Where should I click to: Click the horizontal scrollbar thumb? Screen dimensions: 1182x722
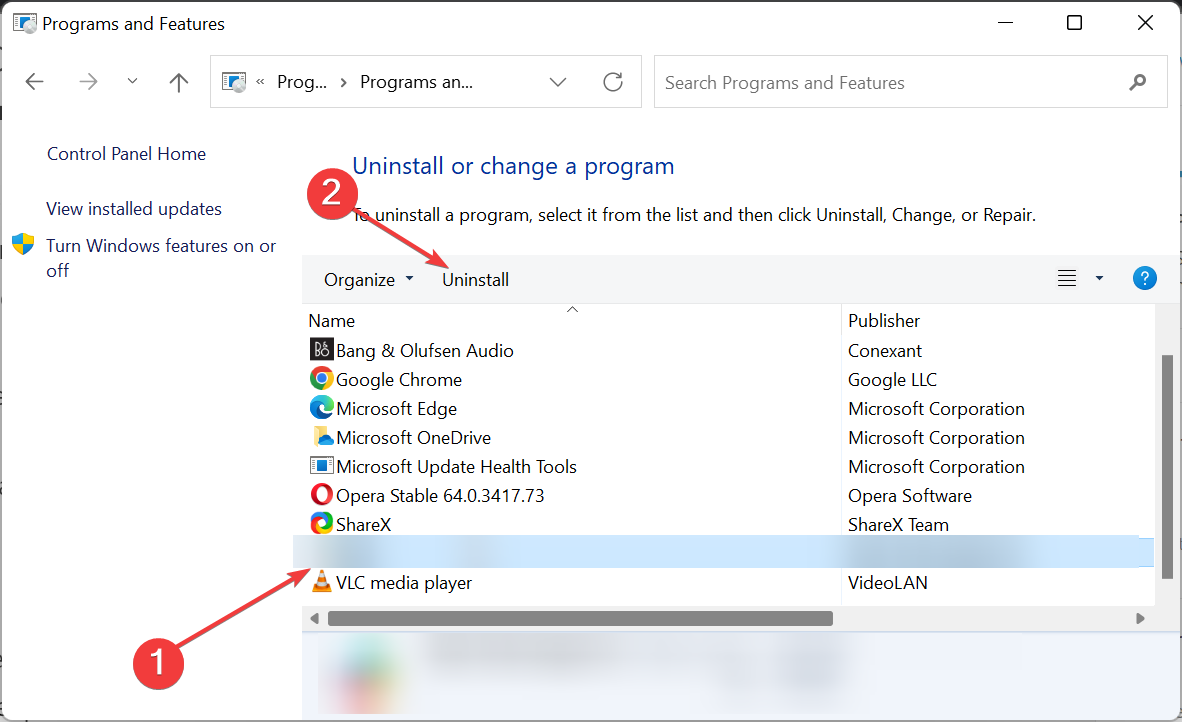click(580, 619)
